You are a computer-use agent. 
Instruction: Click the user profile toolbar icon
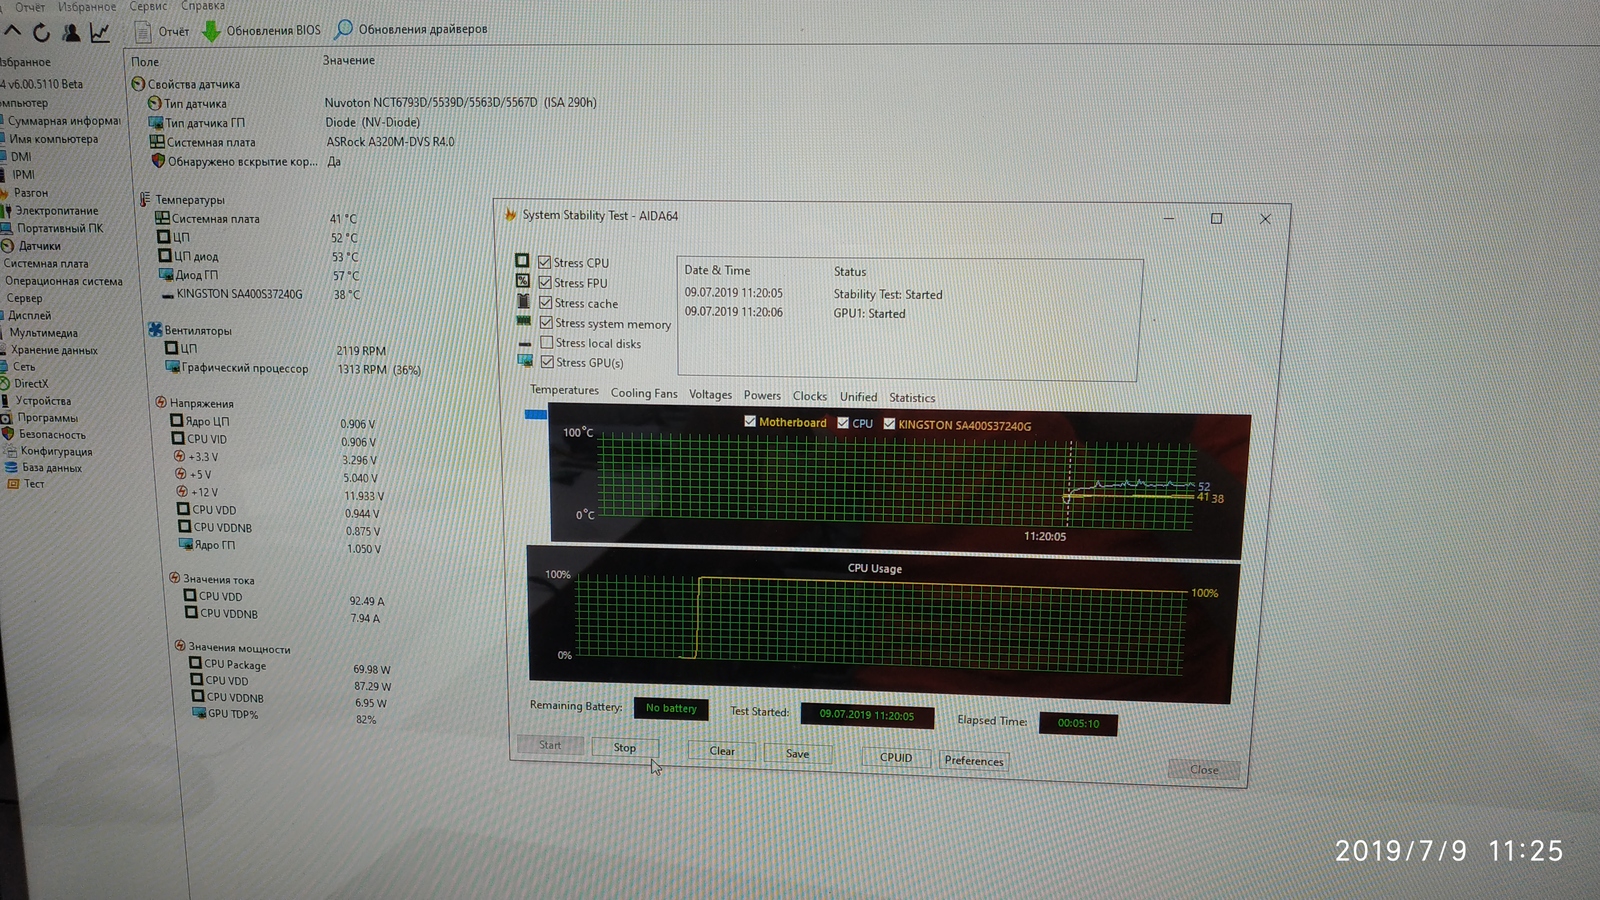point(71,33)
